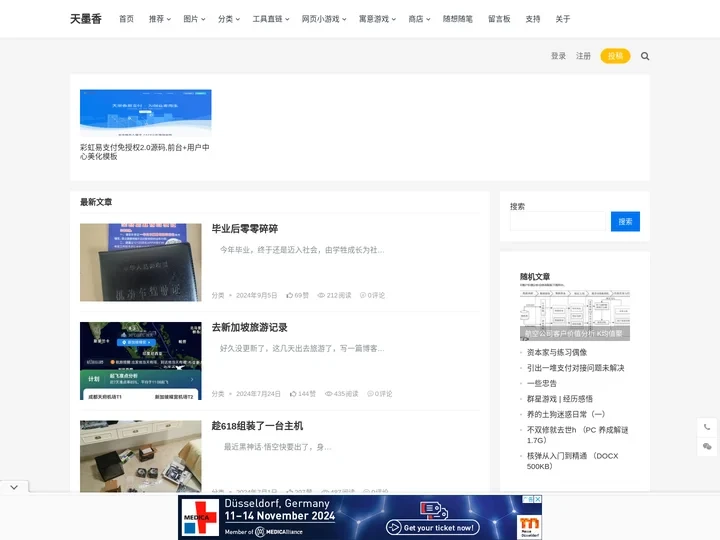Open thumbnail of 毕业后零零碎碎 post
Image resolution: width=720 pixels, height=540 pixels.
point(141,262)
